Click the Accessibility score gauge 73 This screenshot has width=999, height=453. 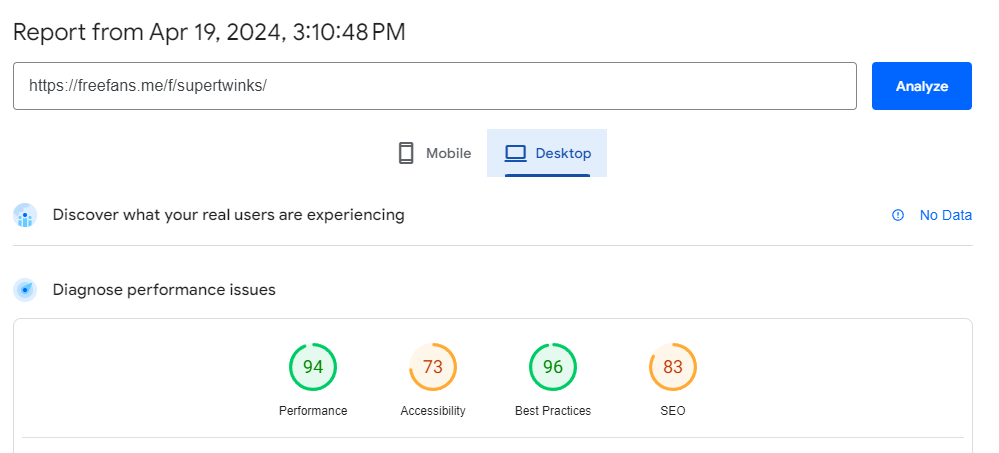433,367
